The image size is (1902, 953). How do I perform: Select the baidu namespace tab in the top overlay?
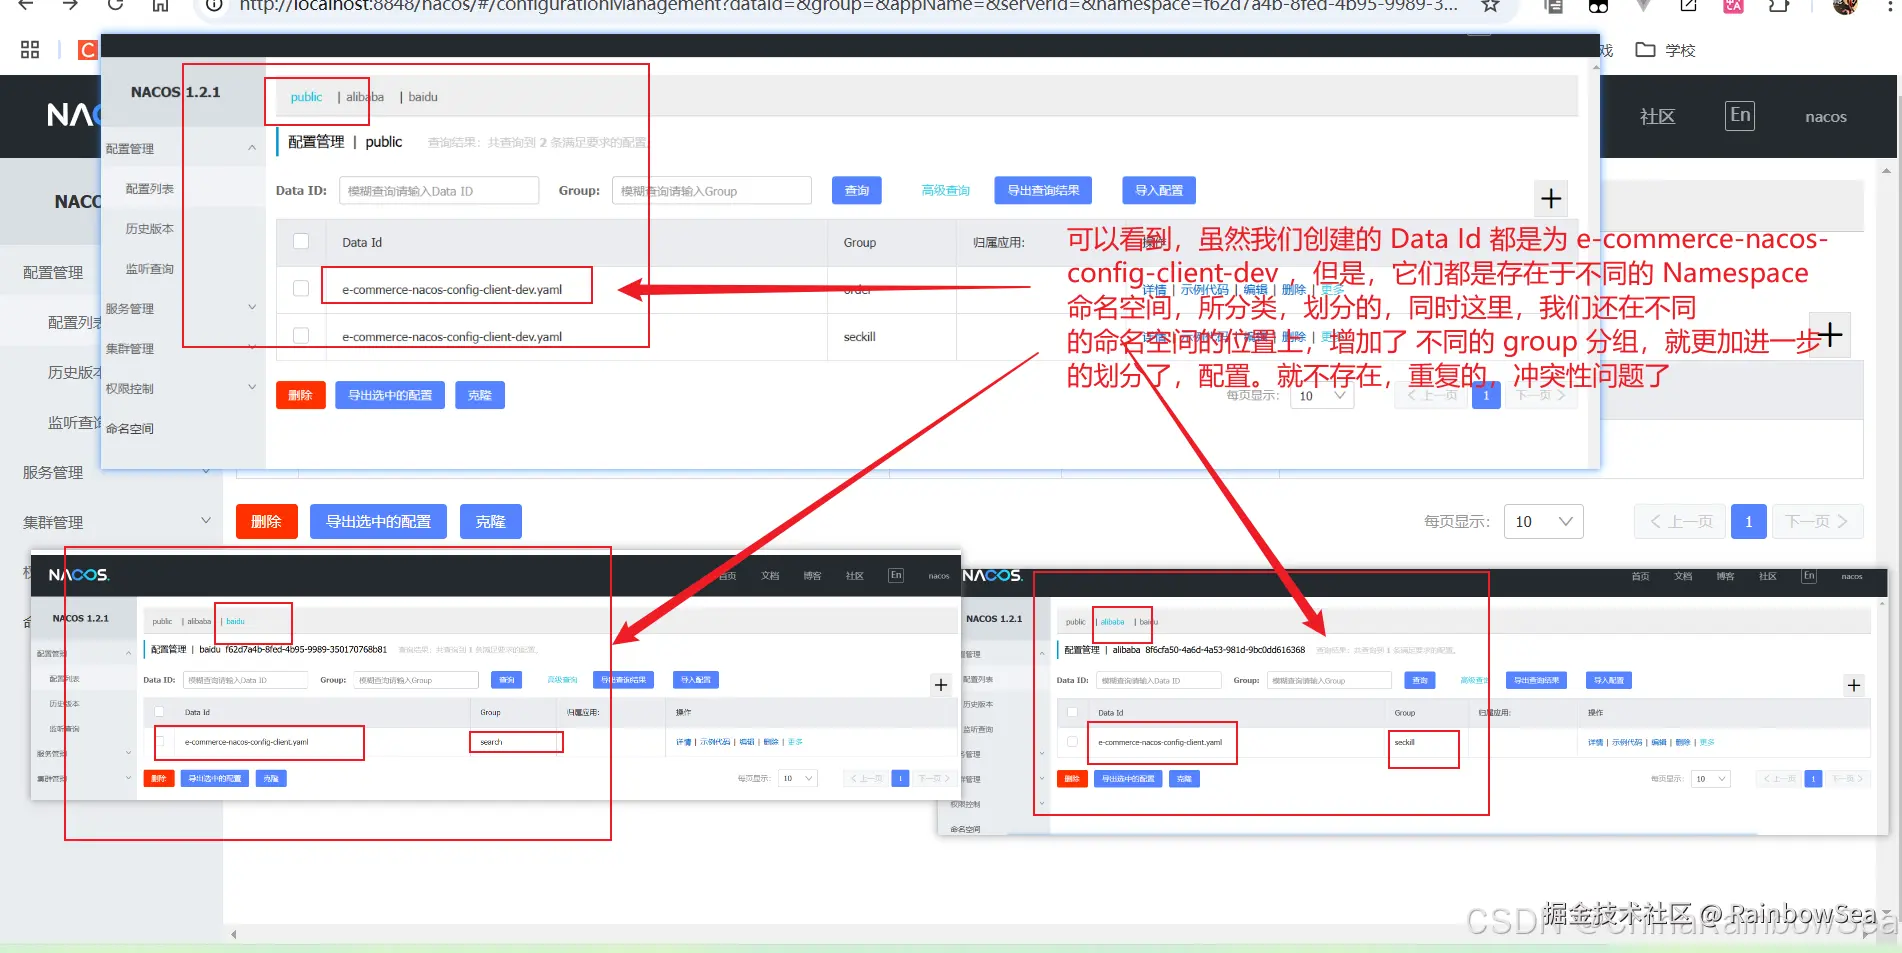click(x=423, y=97)
